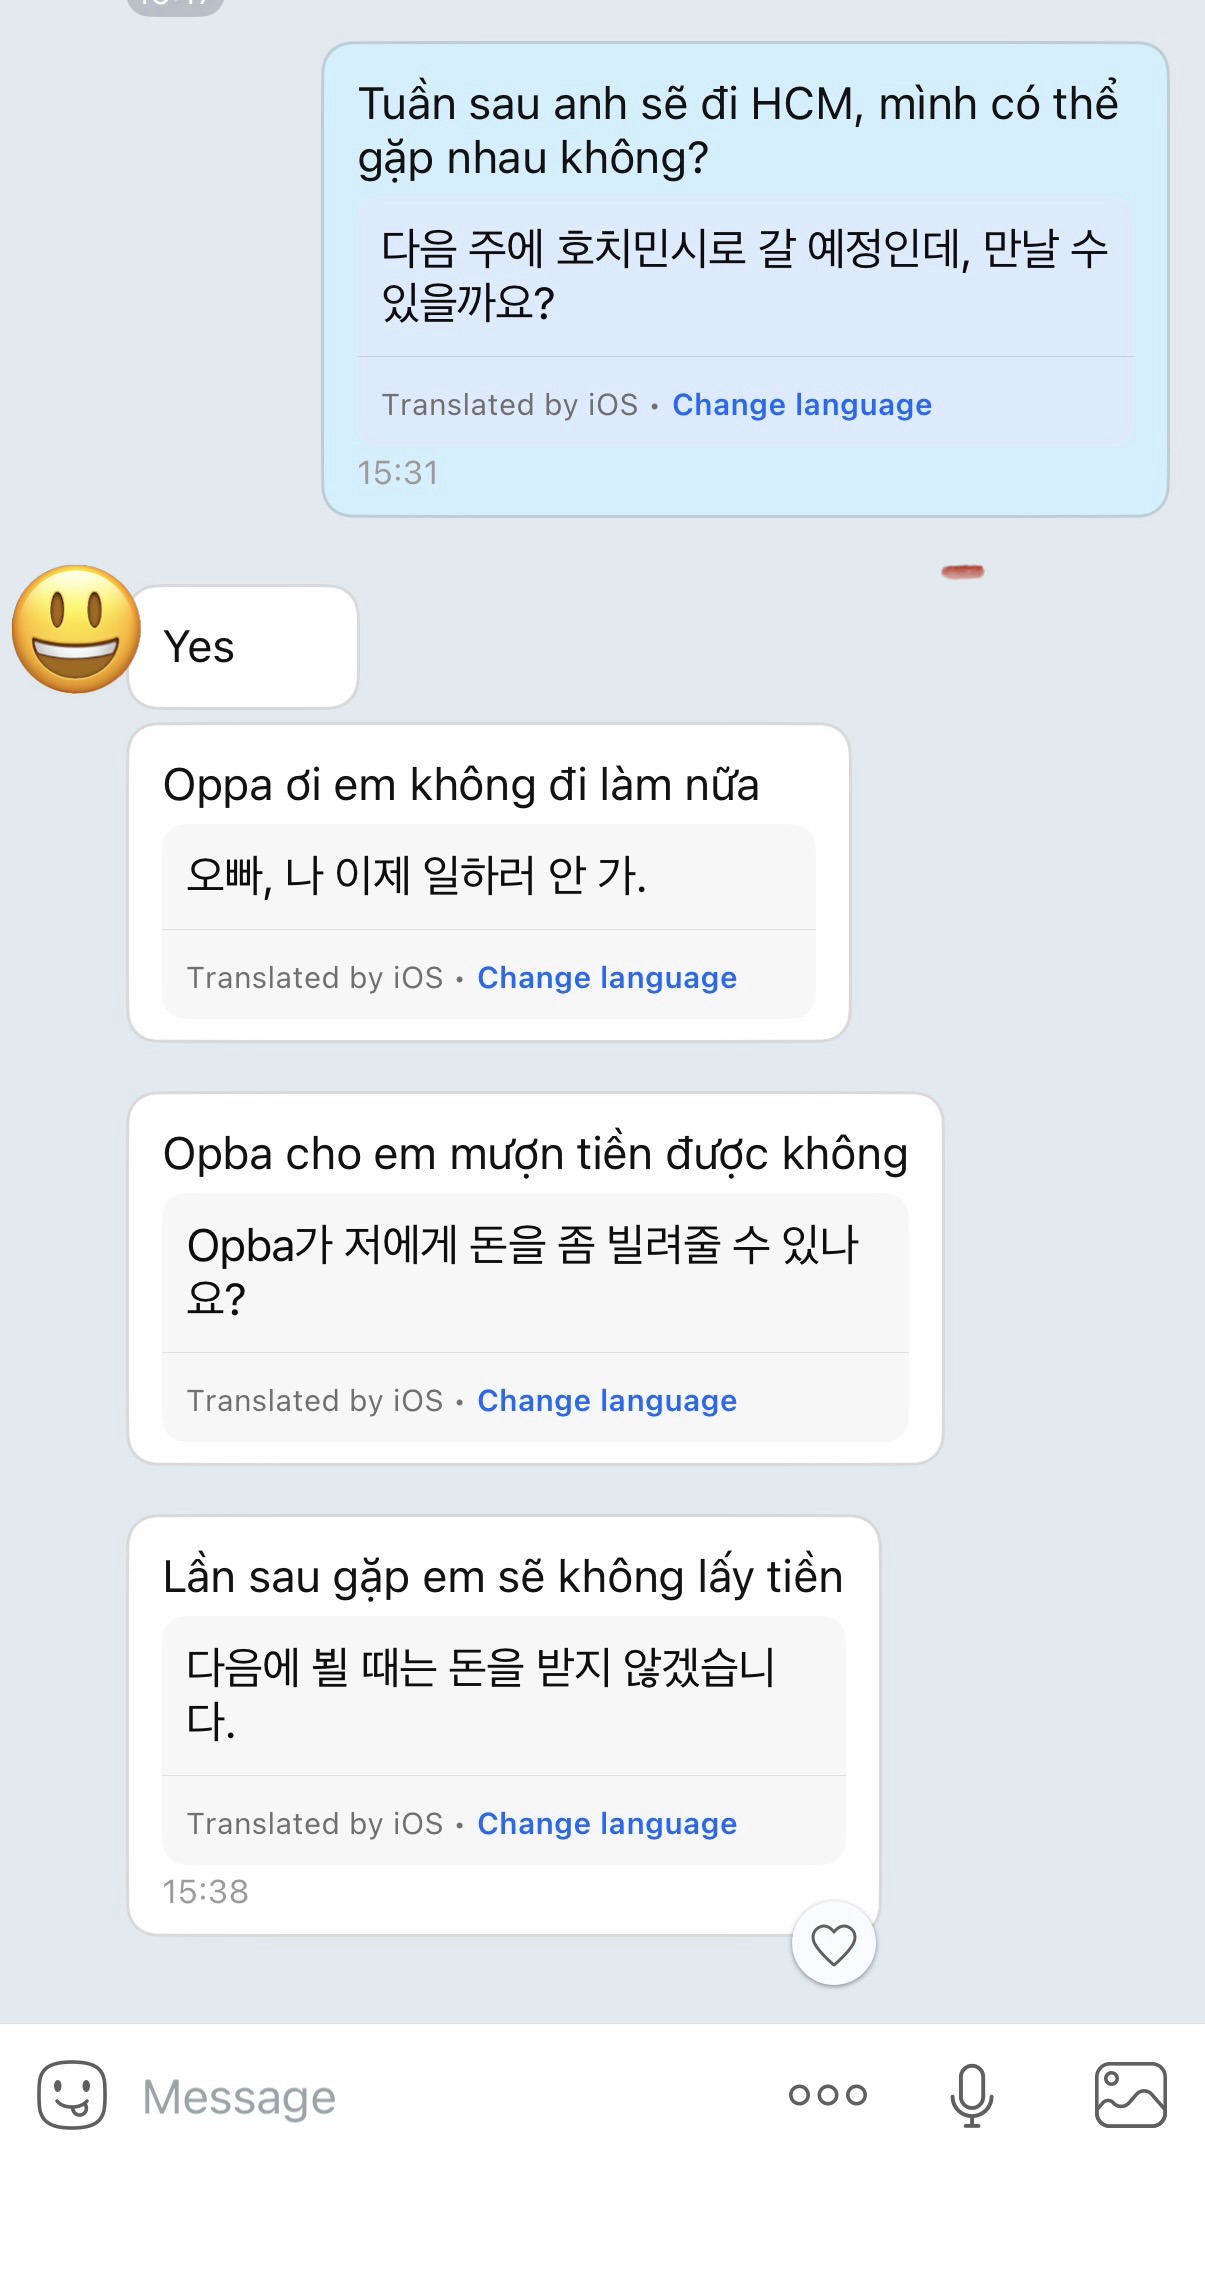
Task: Change language for the HCM trip message
Action: (801, 405)
